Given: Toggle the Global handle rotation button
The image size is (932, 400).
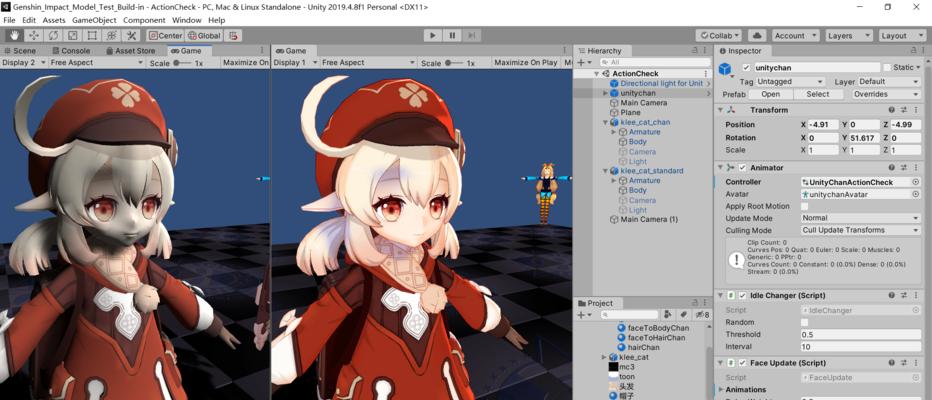Looking at the screenshot, I should pyautogui.click(x=204, y=36).
